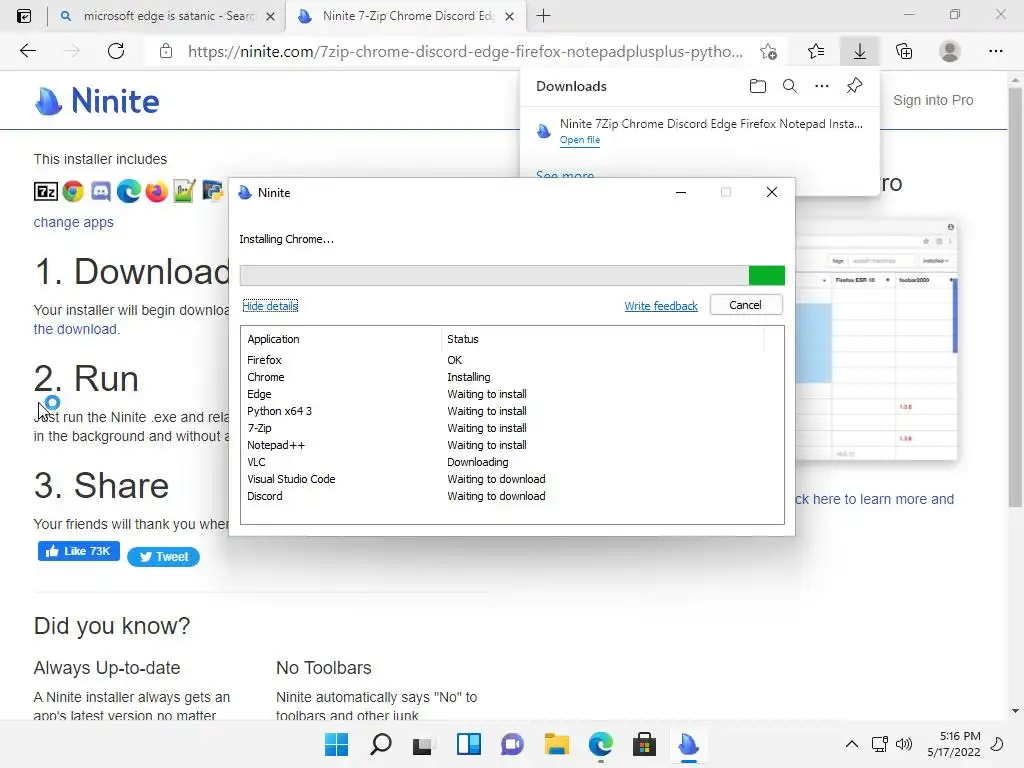Click the Ninite Pro screenshot thumbnail
The height and width of the screenshot is (768, 1024).
876,341
